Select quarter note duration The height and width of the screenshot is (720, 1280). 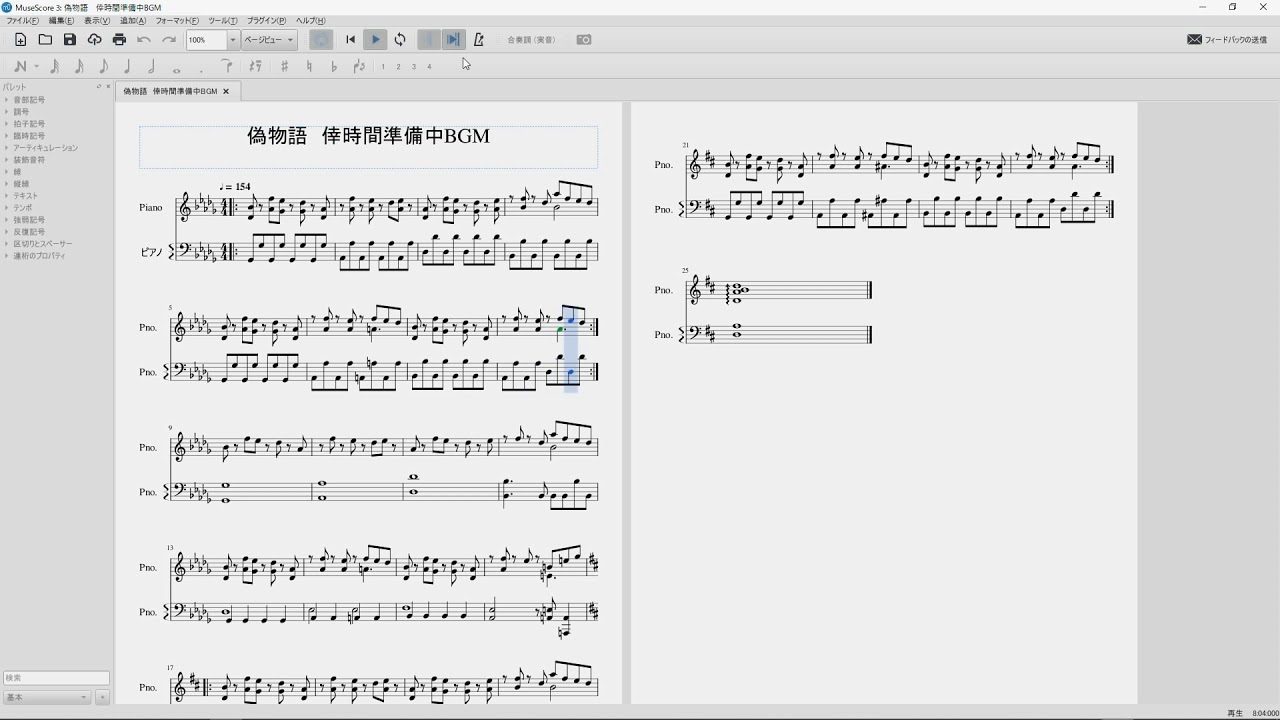point(127,67)
